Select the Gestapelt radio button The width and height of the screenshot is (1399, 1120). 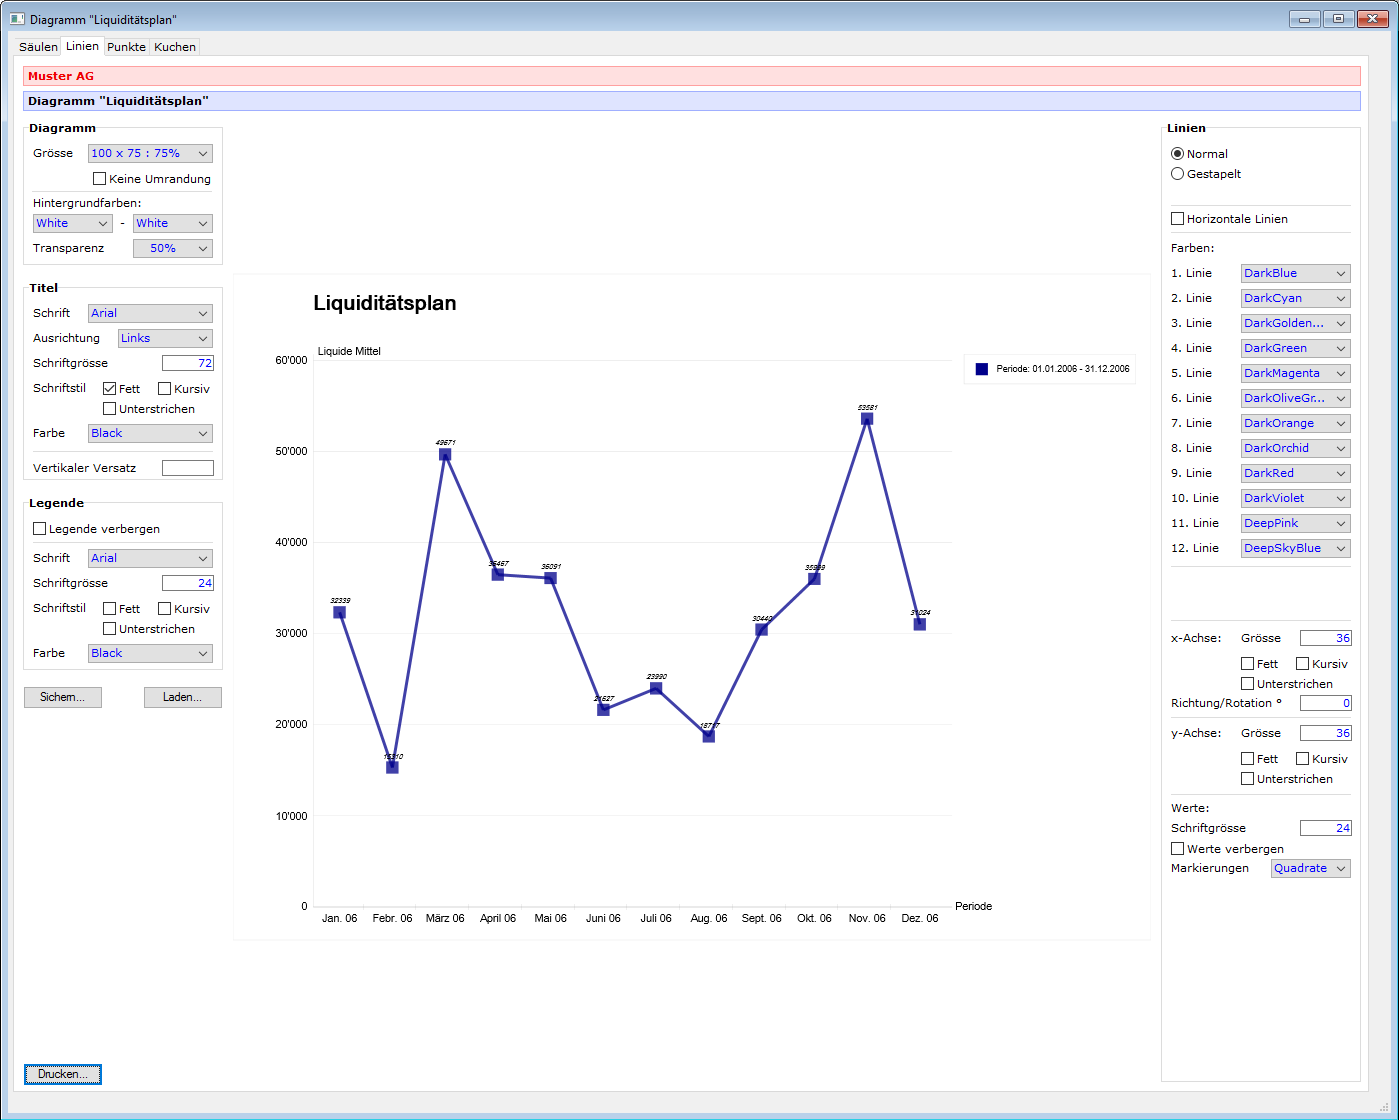(1177, 174)
